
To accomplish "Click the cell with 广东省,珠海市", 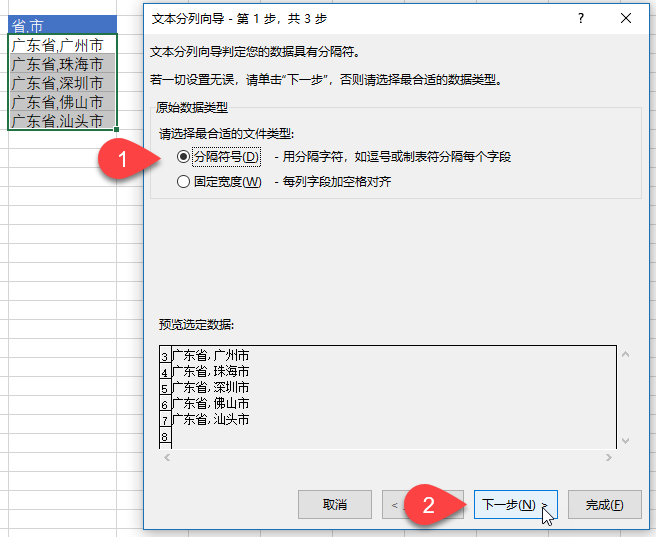I will (62, 64).
